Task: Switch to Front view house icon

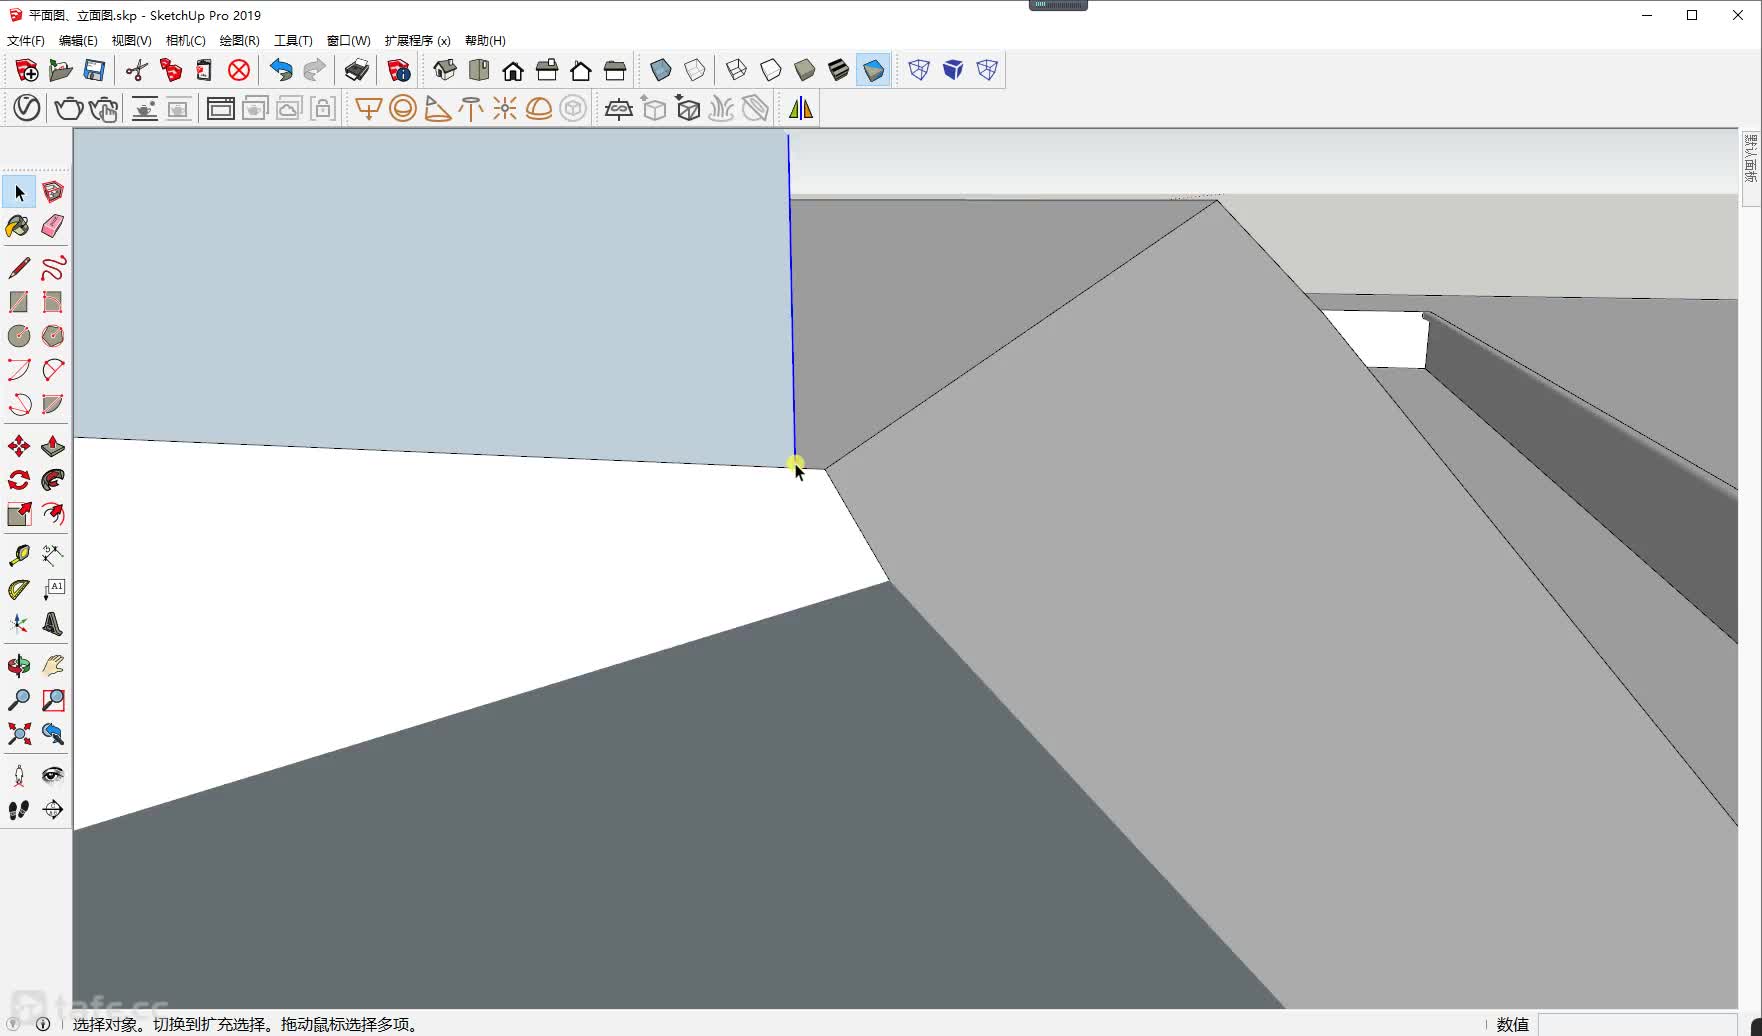Action: (x=513, y=70)
